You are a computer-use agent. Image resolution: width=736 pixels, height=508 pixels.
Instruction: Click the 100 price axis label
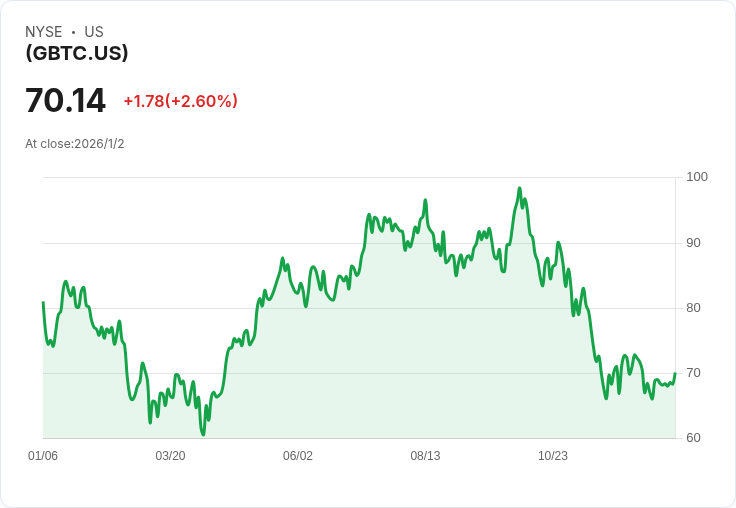click(697, 177)
